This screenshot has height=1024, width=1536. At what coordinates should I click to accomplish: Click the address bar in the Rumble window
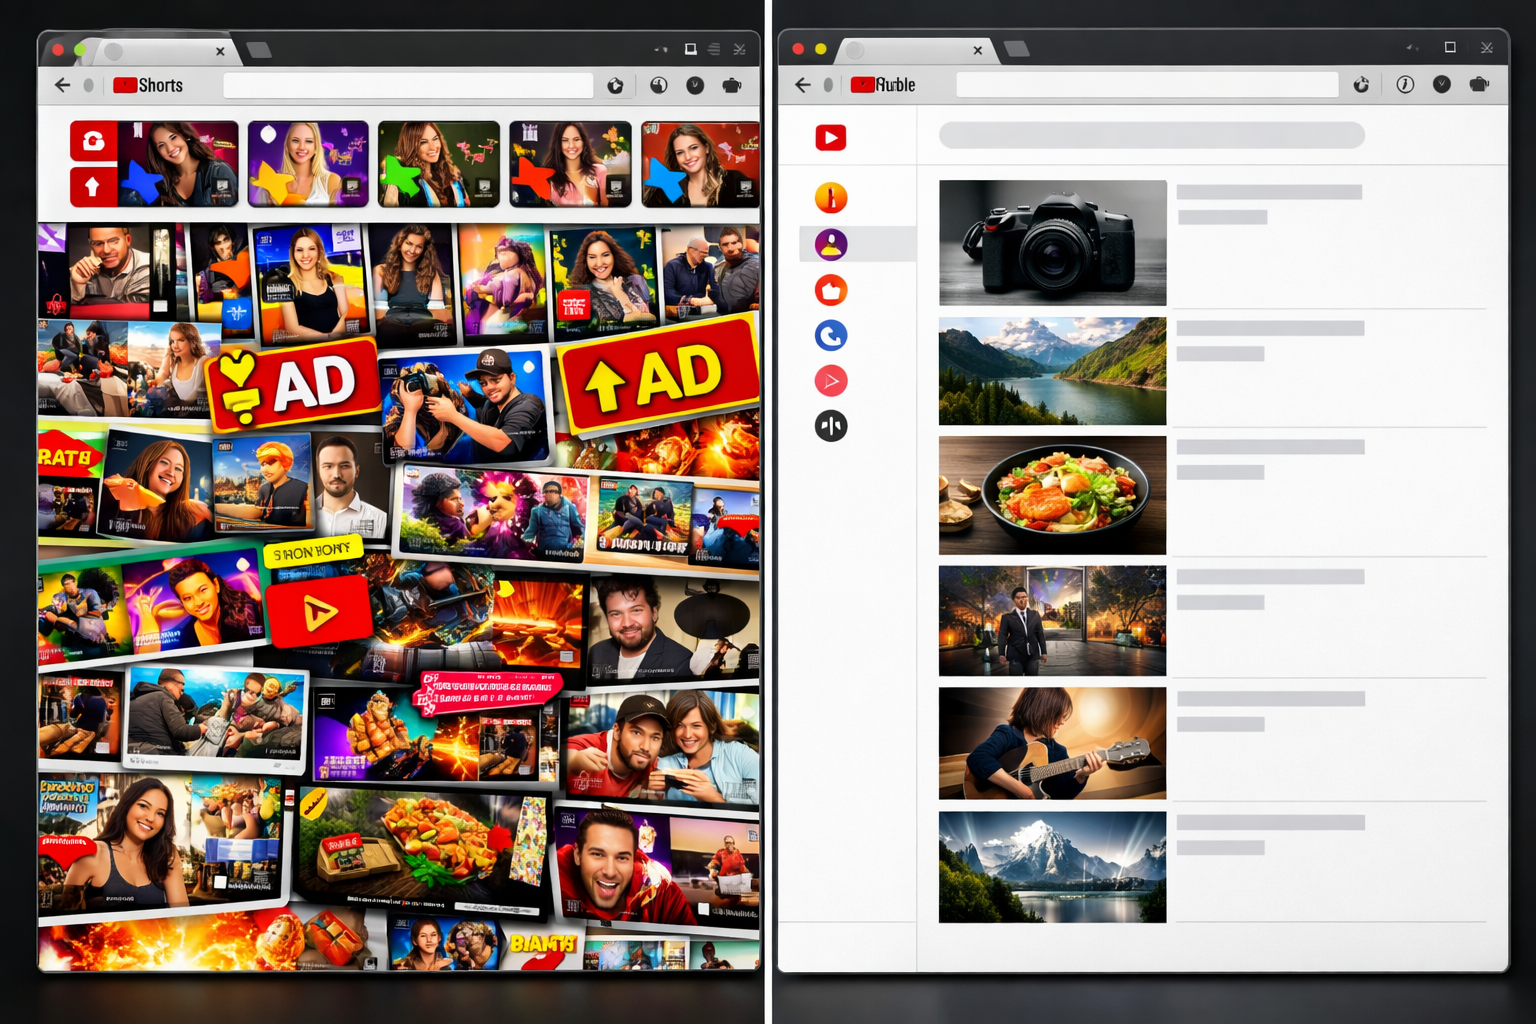click(x=1145, y=84)
